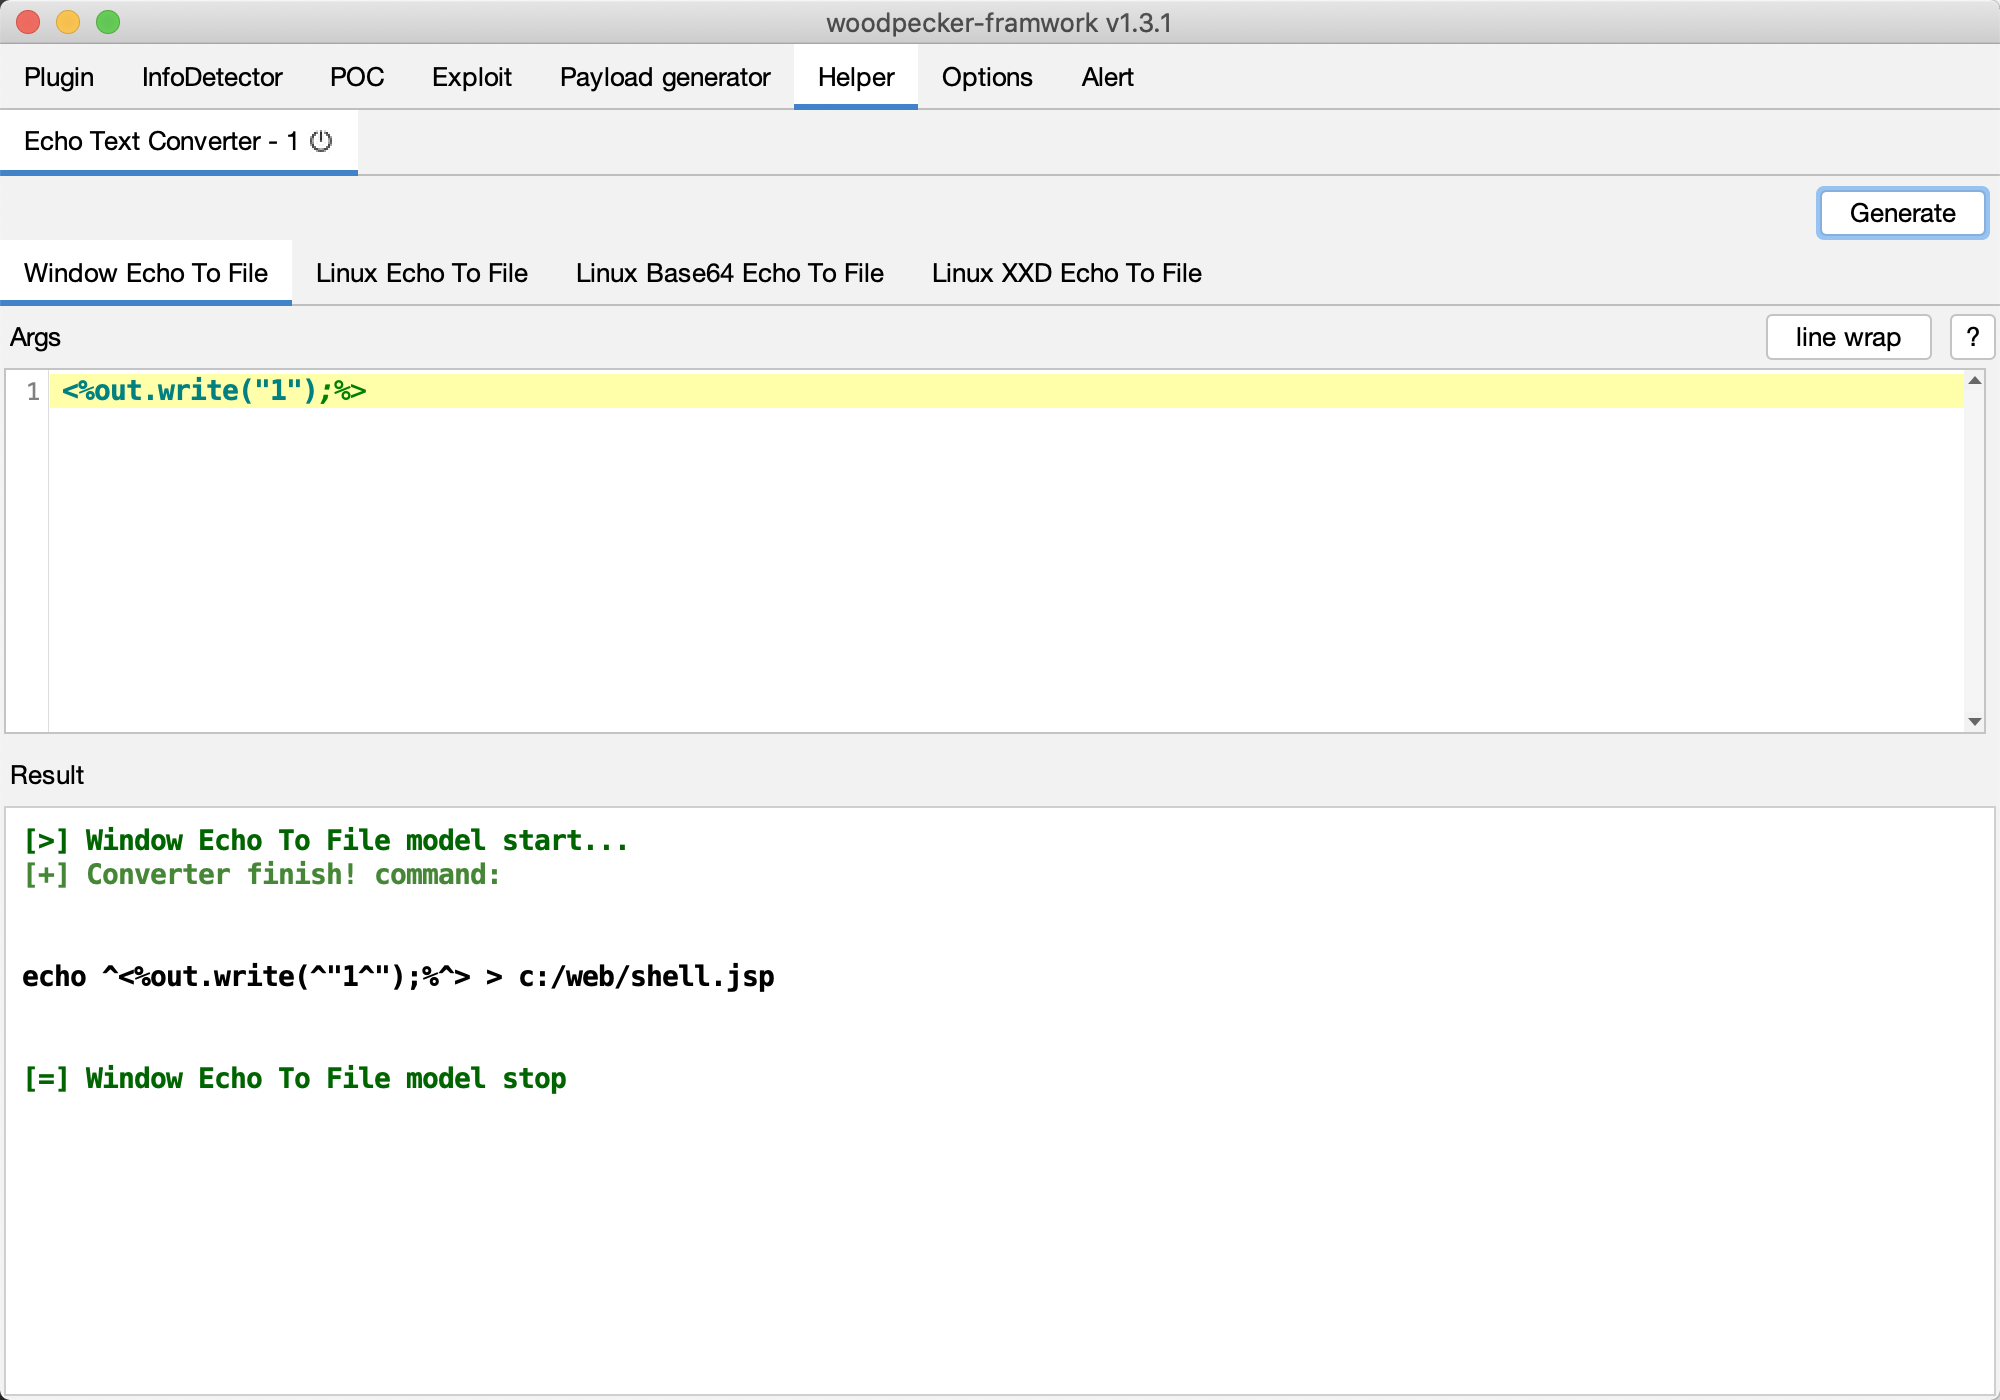Click the generated echo command in Result
The image size is (2000, 1400).
pos(398,977)
